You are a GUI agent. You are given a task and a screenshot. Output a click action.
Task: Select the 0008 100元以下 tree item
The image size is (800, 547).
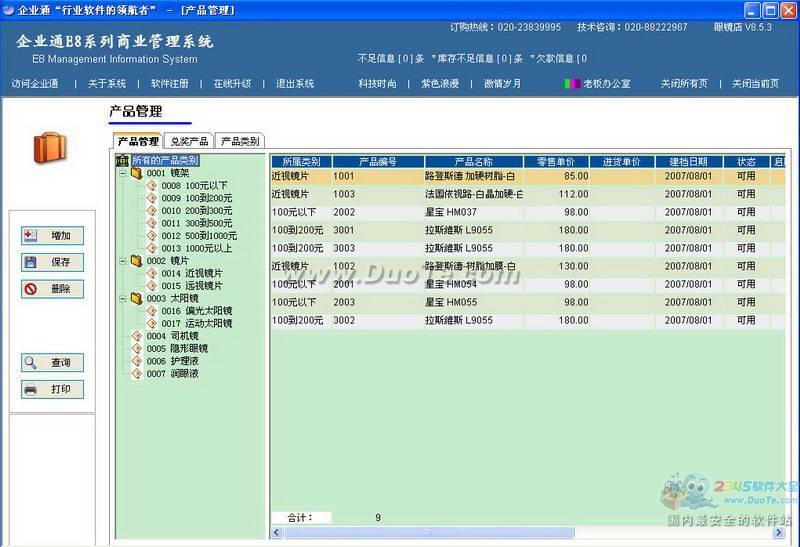[x=194, y=186]
